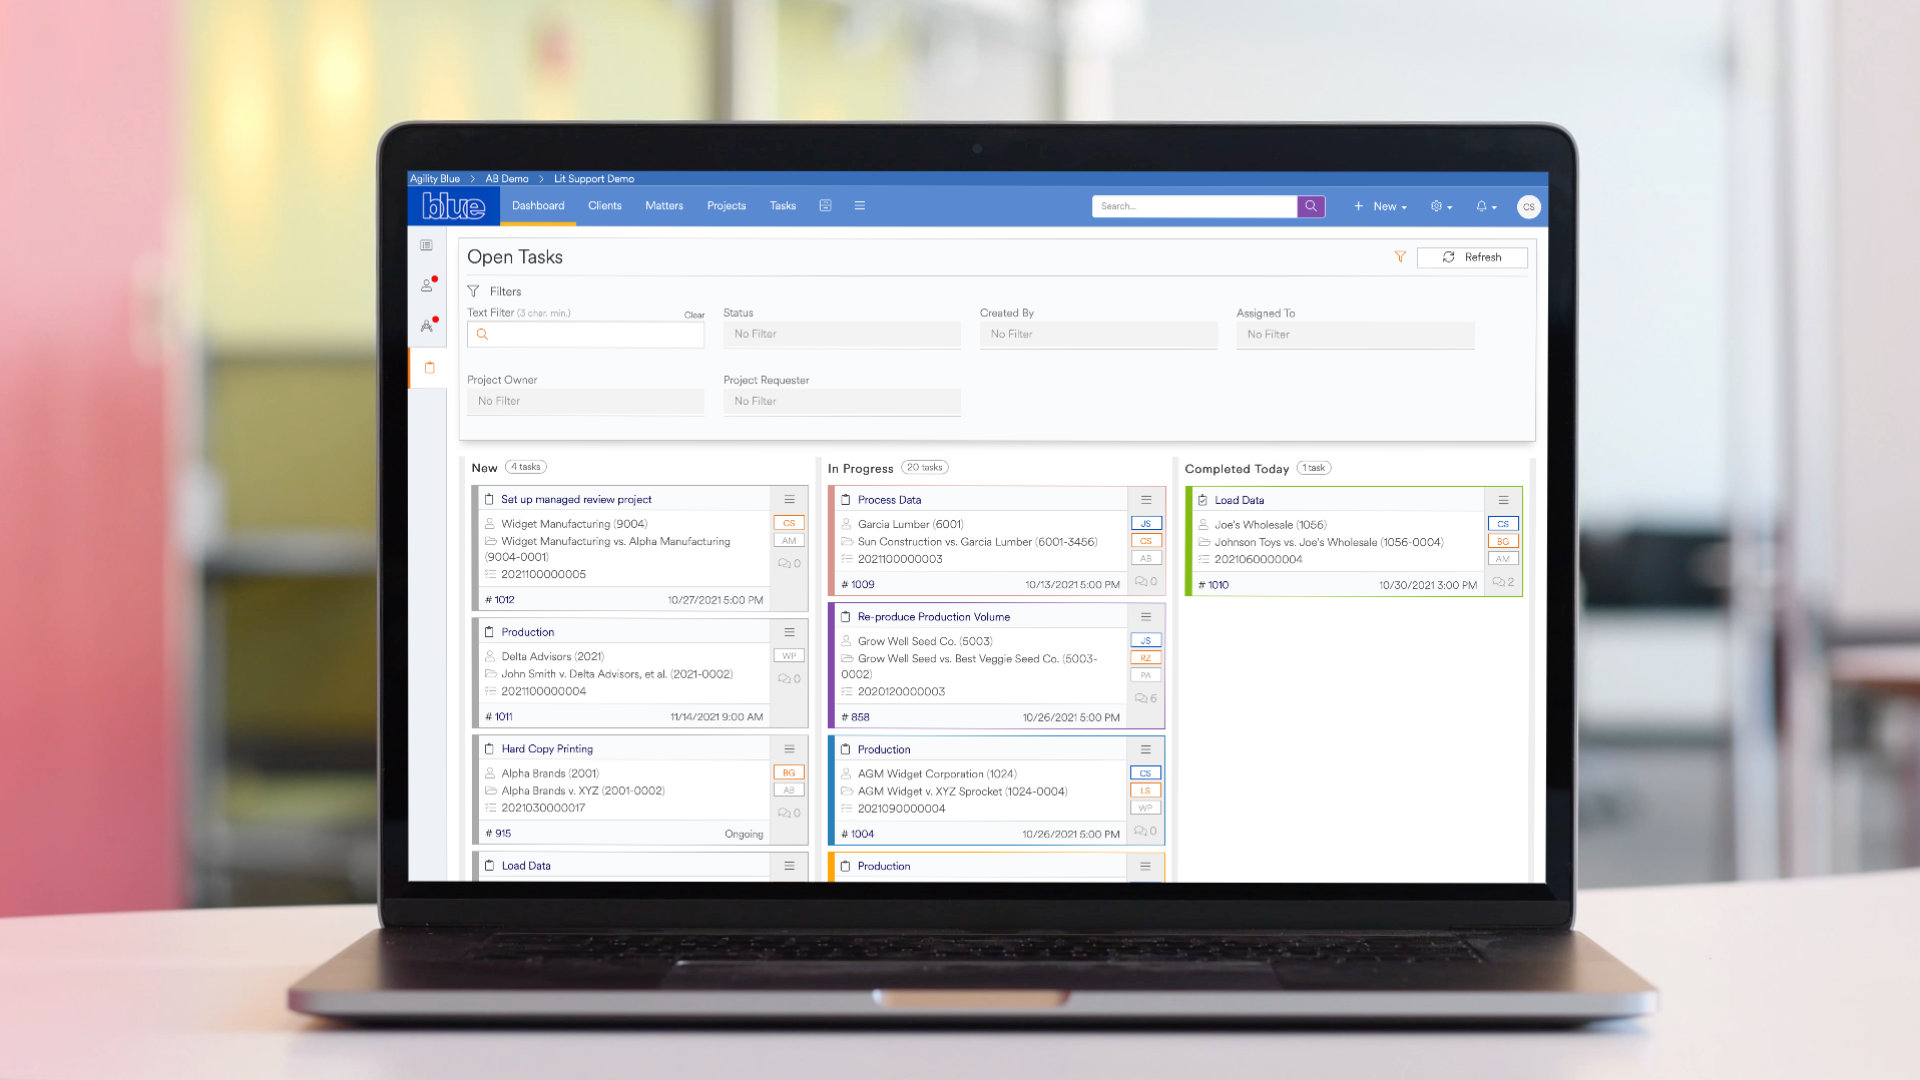Image resolution: width=1920 pixels, height=1080 pixels.
Task: Go to the Clients tab
Action: (x=605, y=206)
